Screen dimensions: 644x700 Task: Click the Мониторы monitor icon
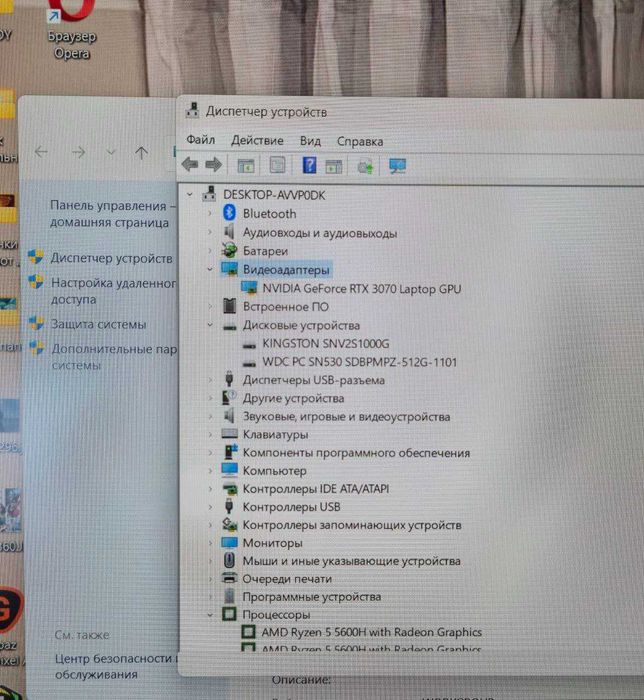229,543
